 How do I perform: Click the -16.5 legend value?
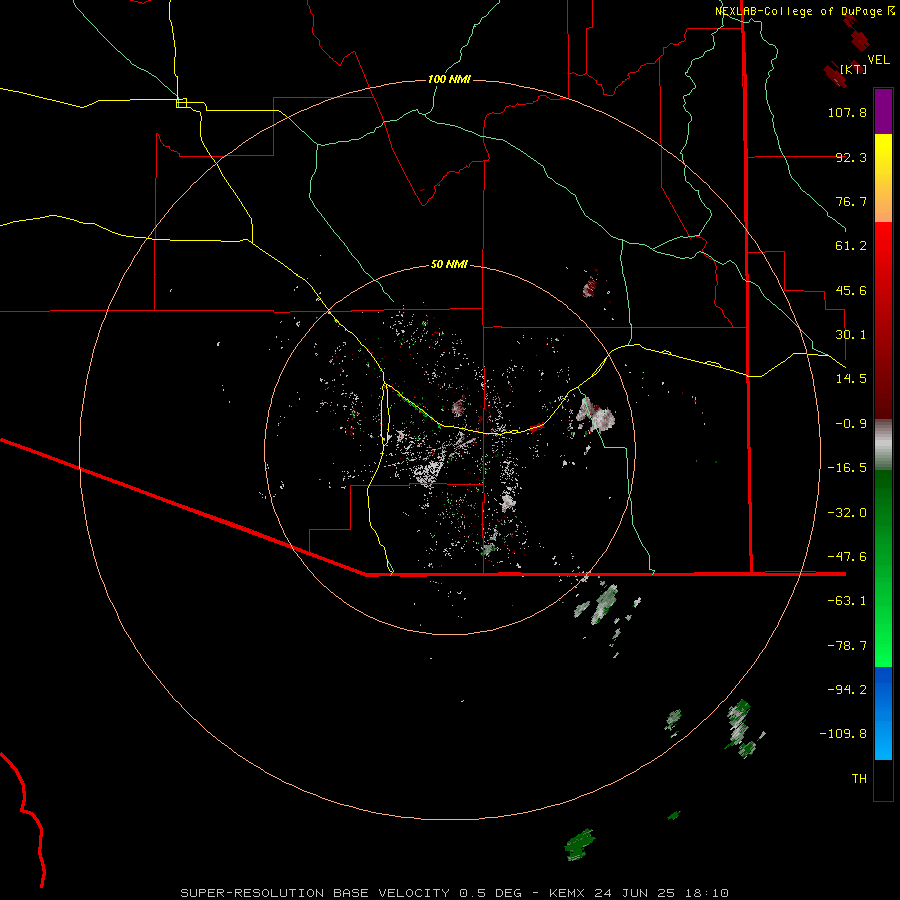(x=847, y=468)
